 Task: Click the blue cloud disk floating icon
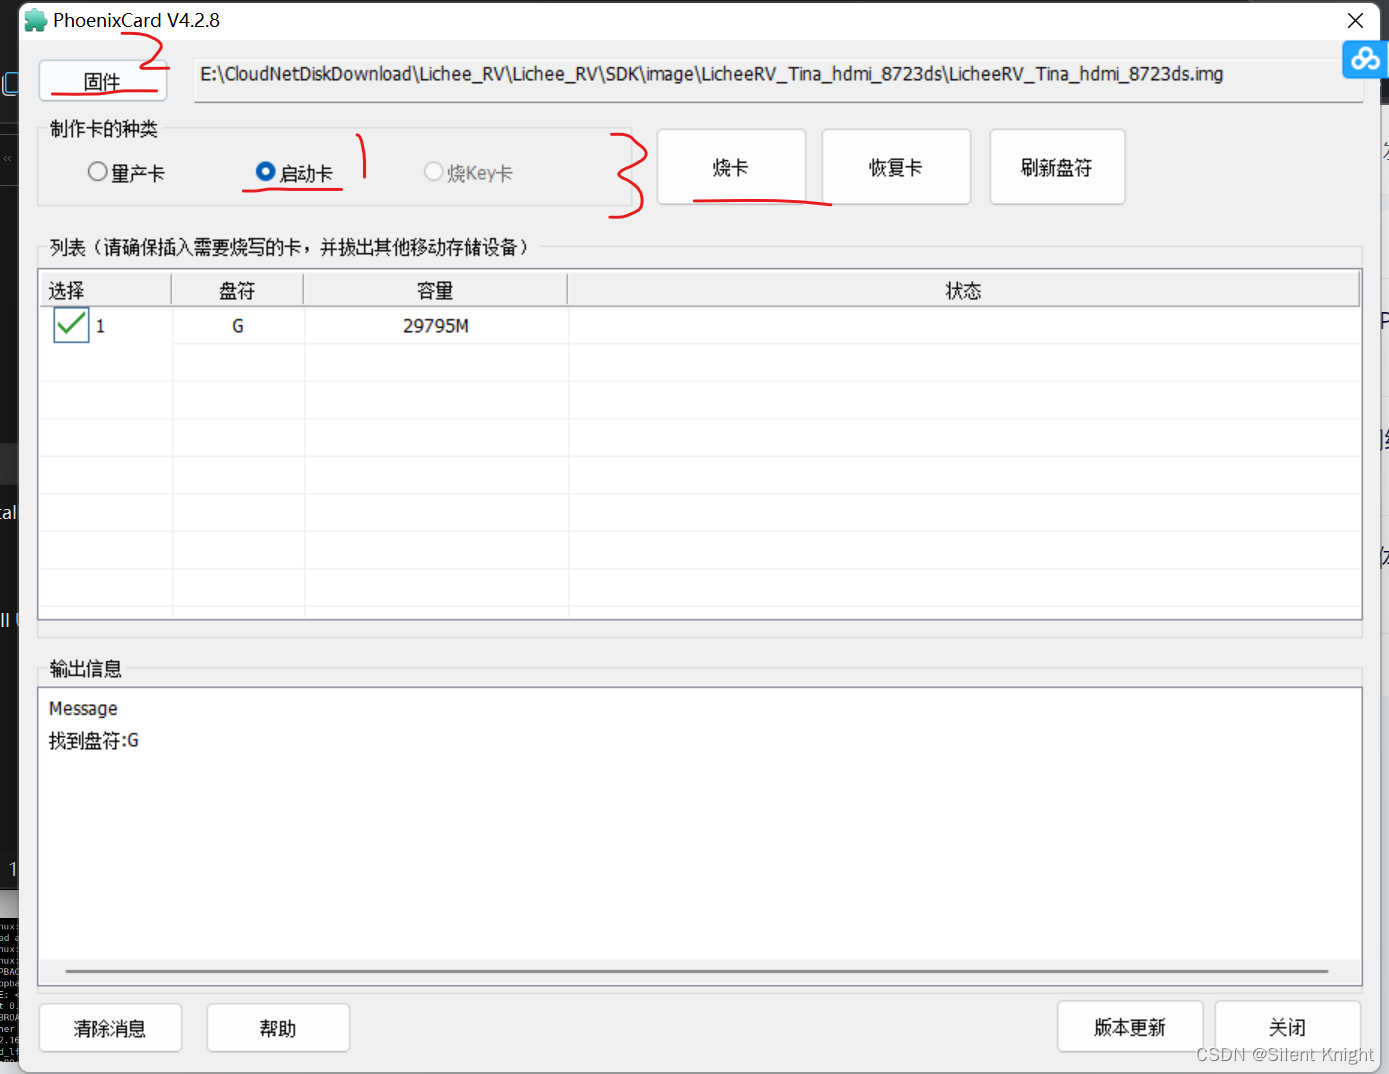1365,59
